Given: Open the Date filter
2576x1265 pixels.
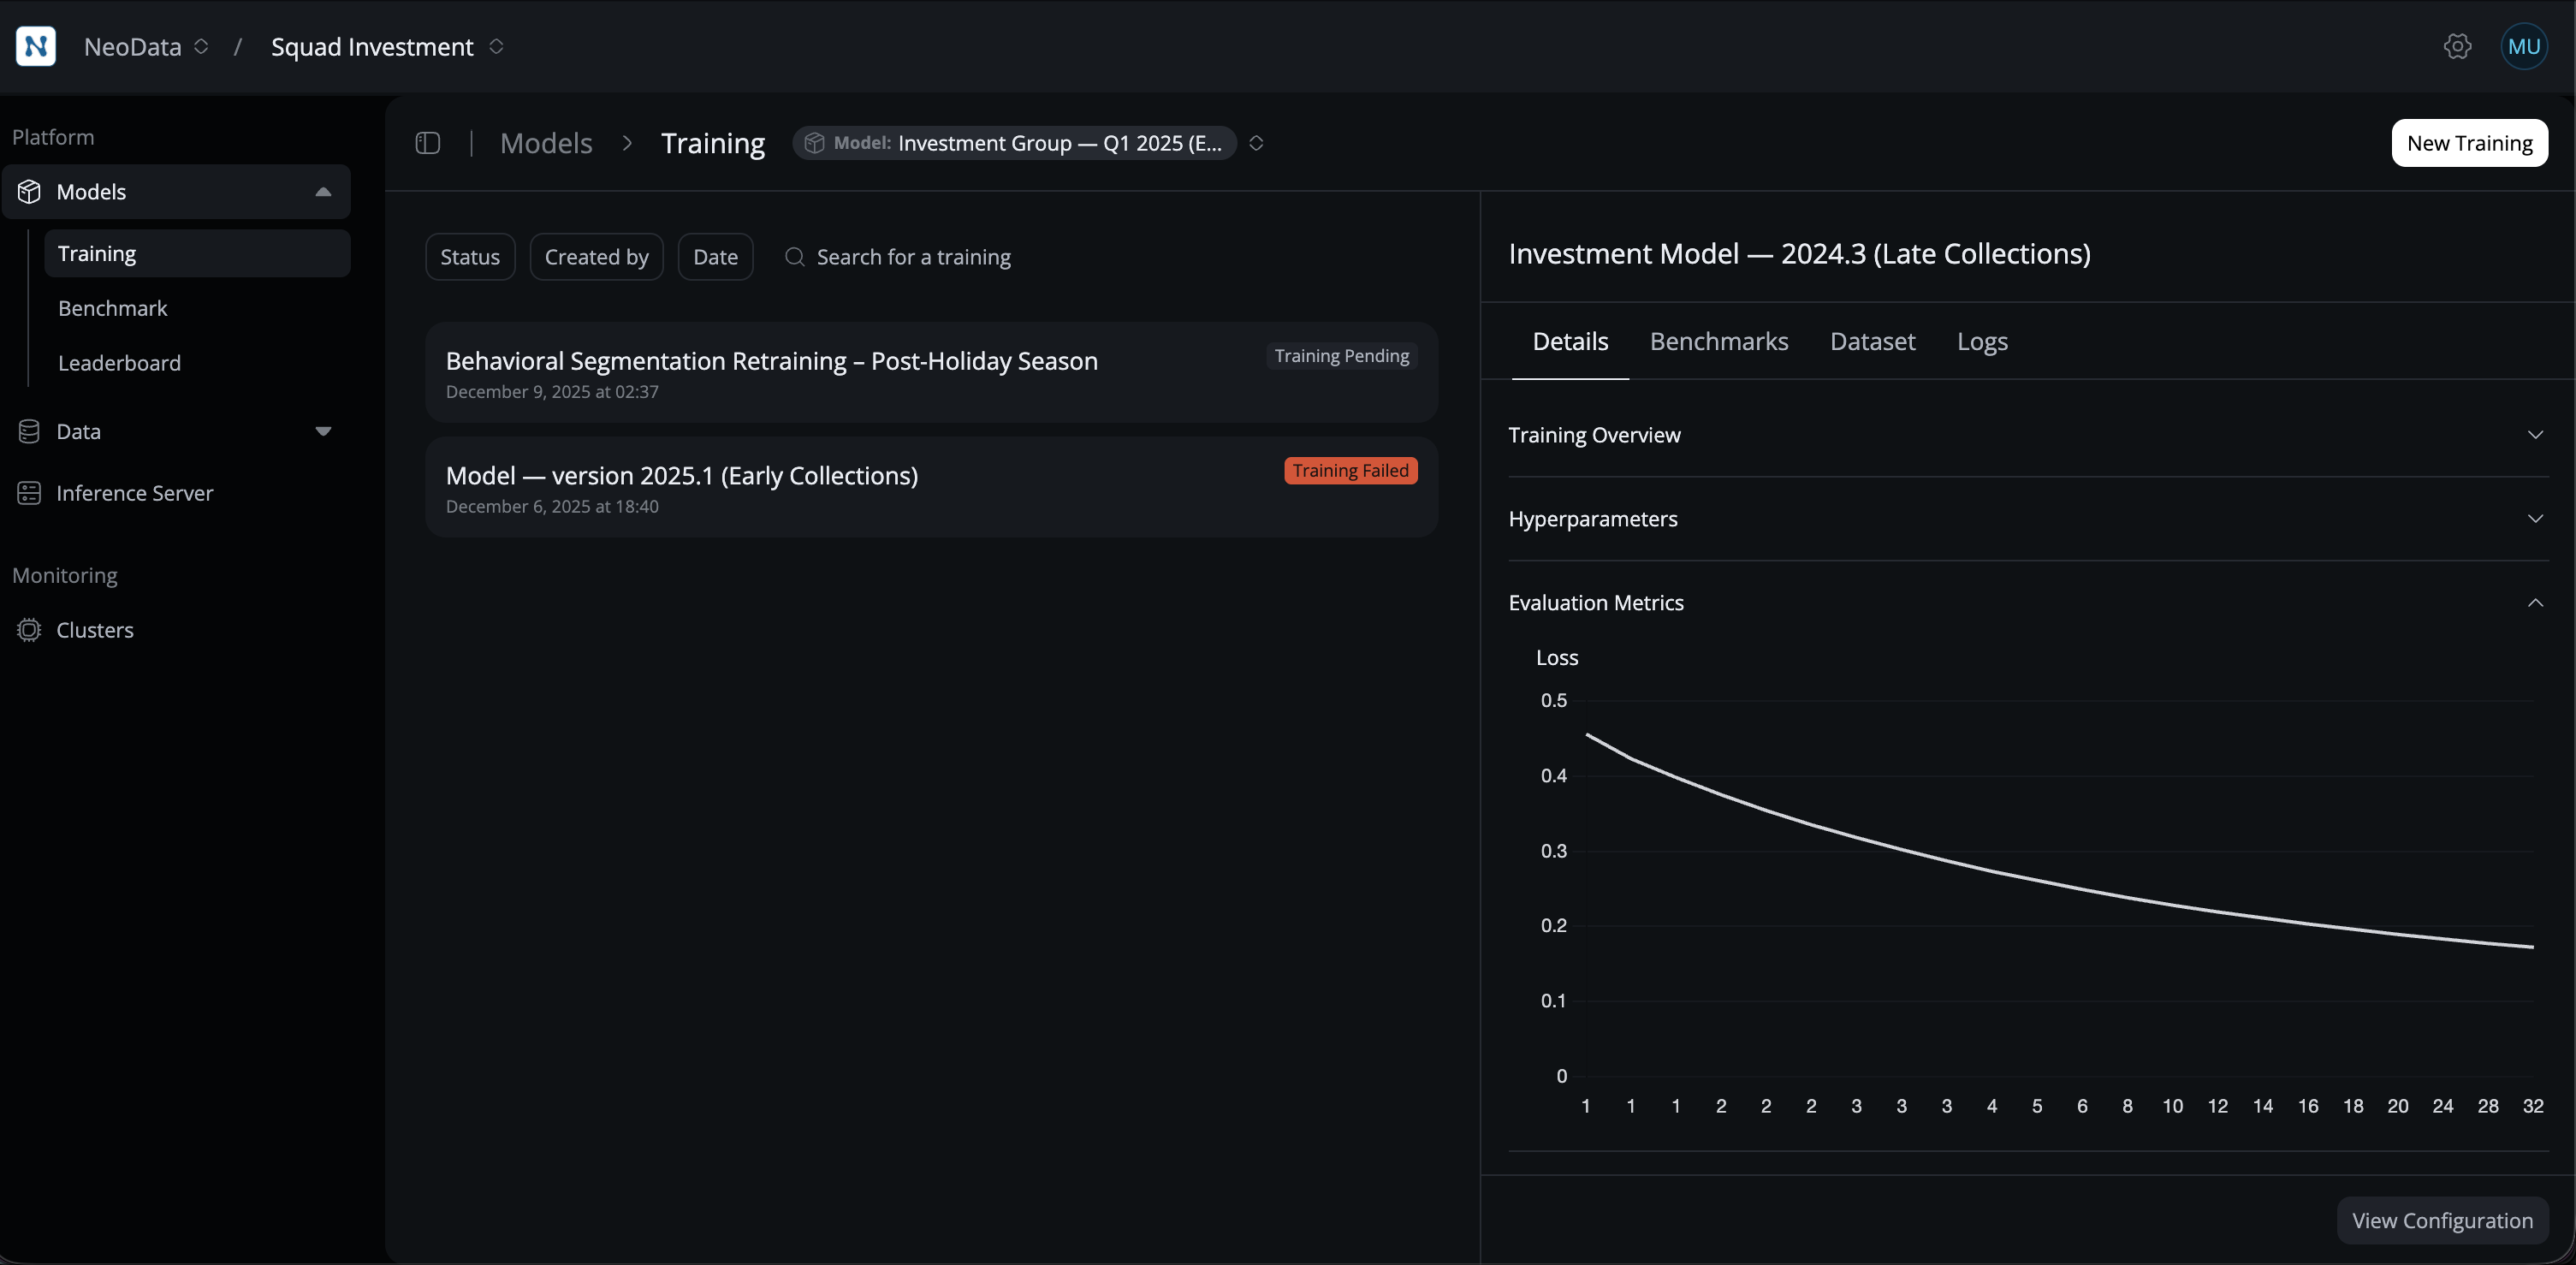Looking at the screenshot, I should pos(715,257).
